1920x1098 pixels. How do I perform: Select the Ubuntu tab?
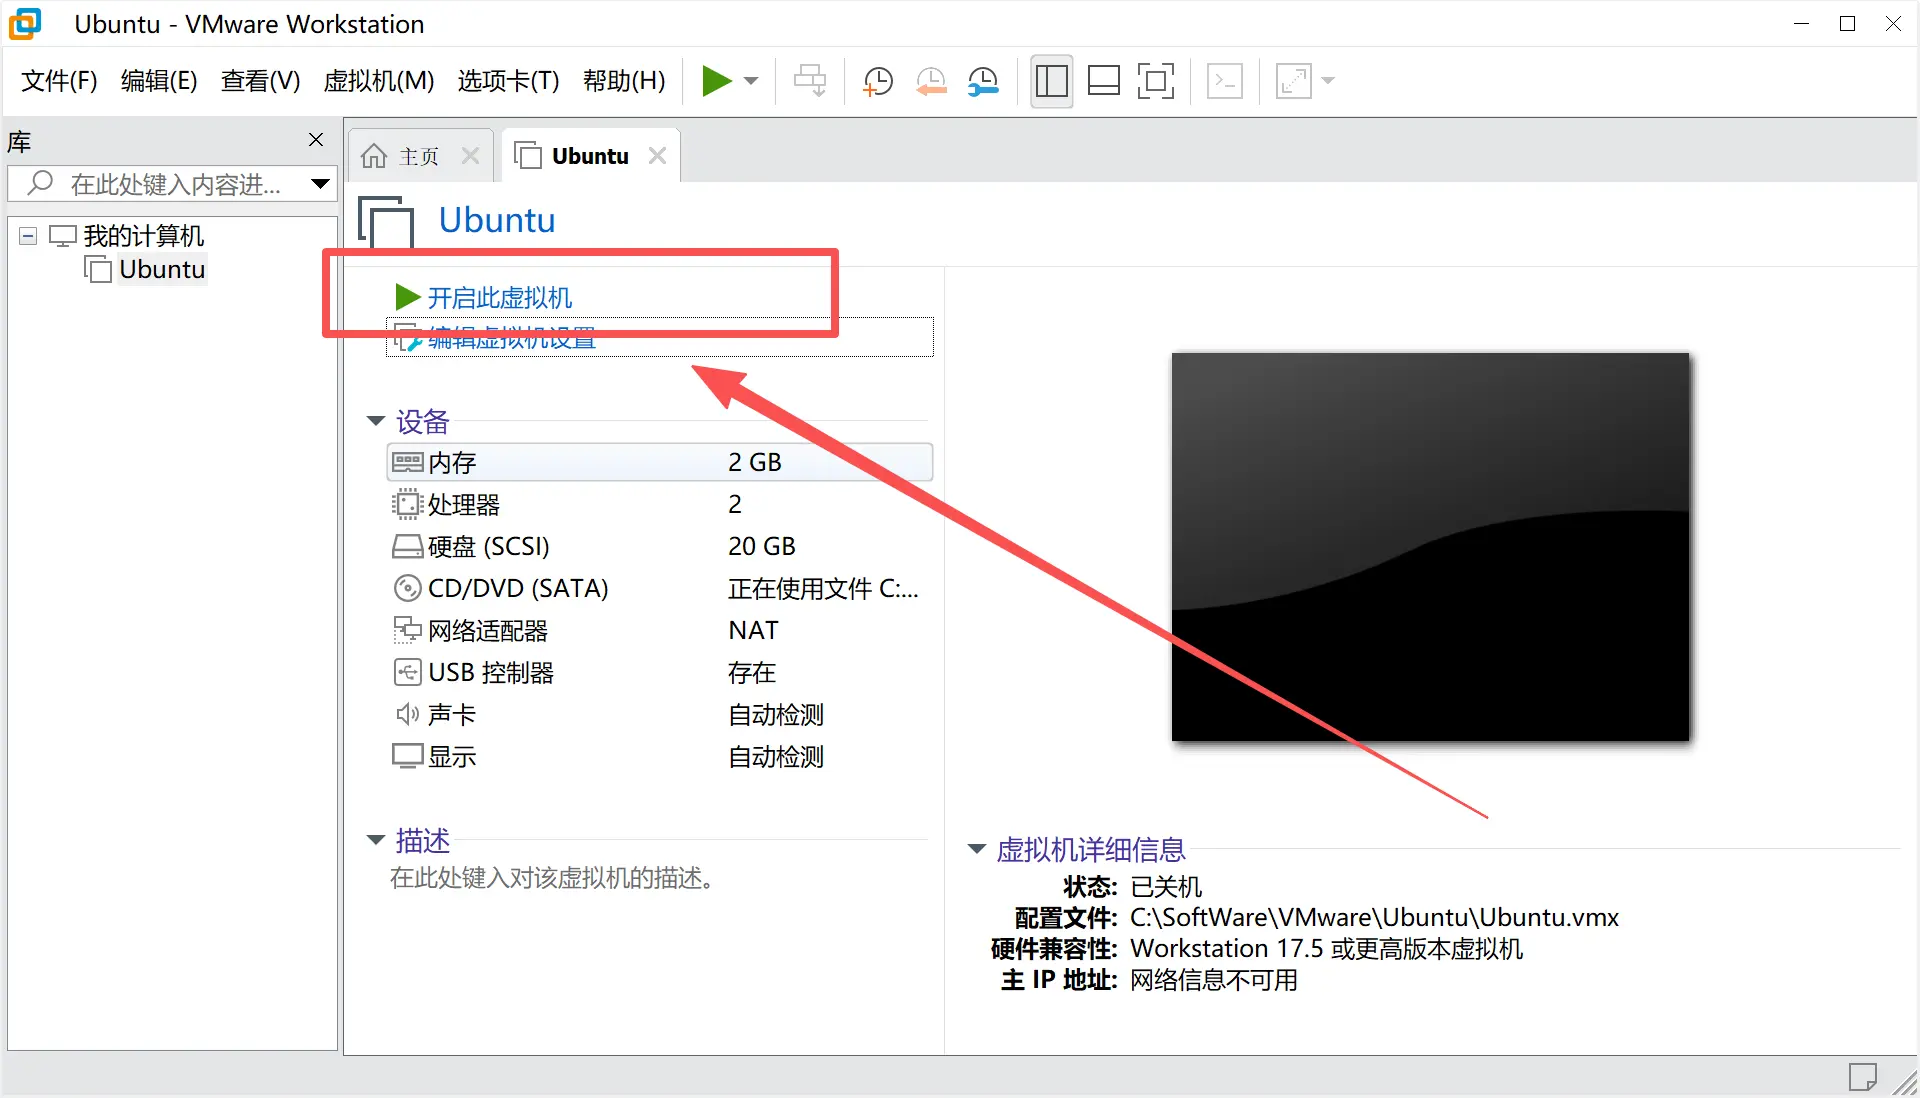coord(590,156)
